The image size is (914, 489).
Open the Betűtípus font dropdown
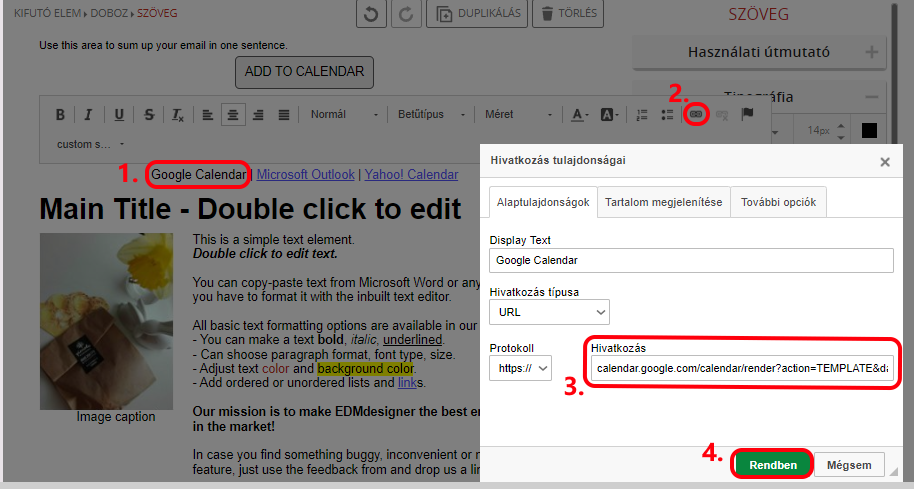click(x=431, y=115)
